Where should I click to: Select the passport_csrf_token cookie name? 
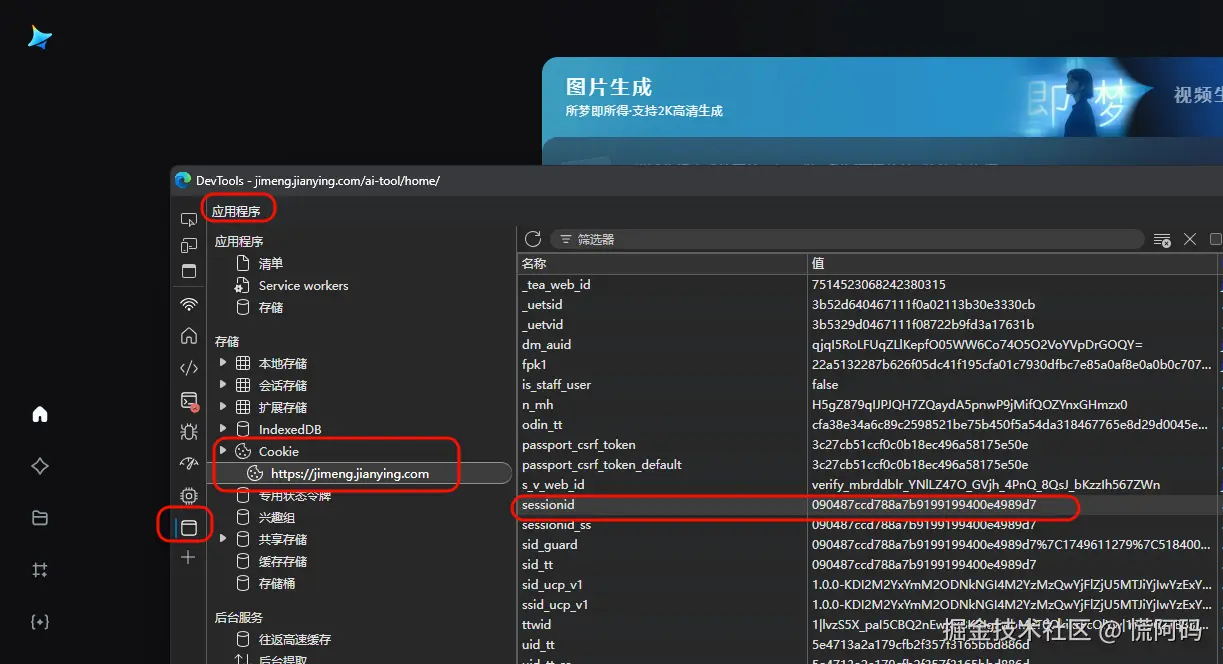tap(579, 445)
